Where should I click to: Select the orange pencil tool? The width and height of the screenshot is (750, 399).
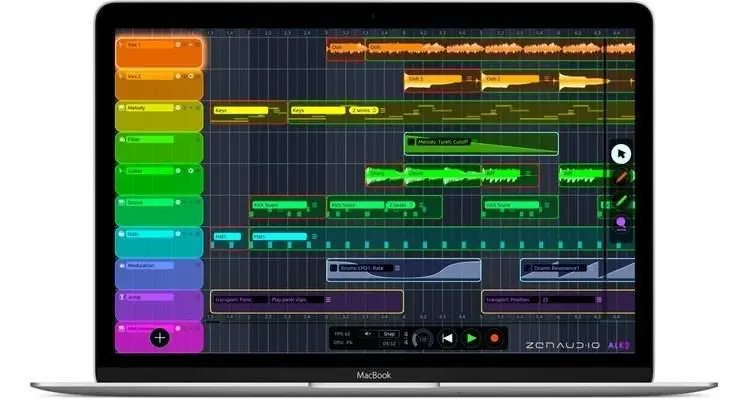[621, 177]
